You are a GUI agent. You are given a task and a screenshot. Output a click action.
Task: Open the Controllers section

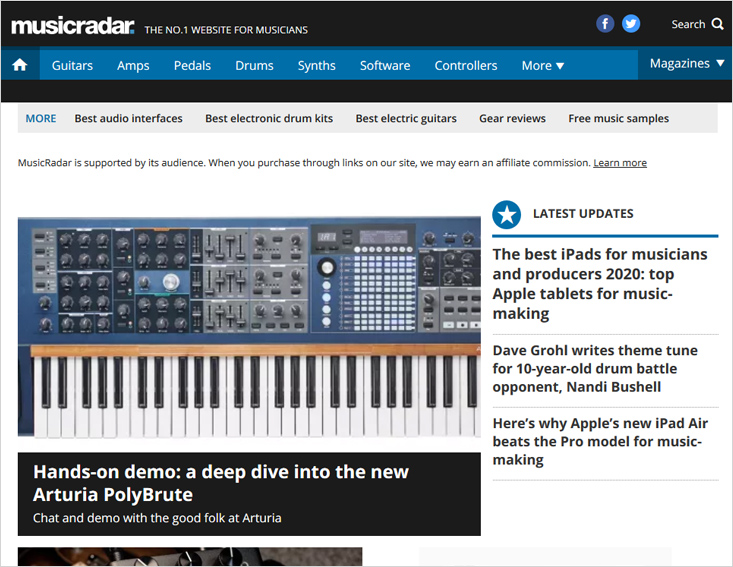pyautogui.click(x=466, y=65)
